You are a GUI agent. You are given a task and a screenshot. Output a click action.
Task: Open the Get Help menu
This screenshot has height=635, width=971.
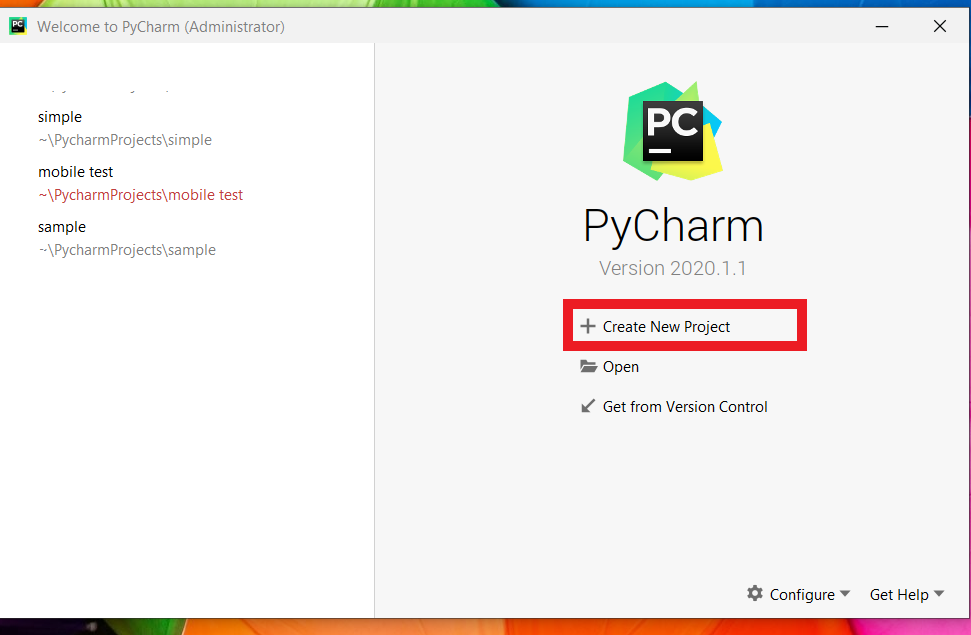coord(899,594)
